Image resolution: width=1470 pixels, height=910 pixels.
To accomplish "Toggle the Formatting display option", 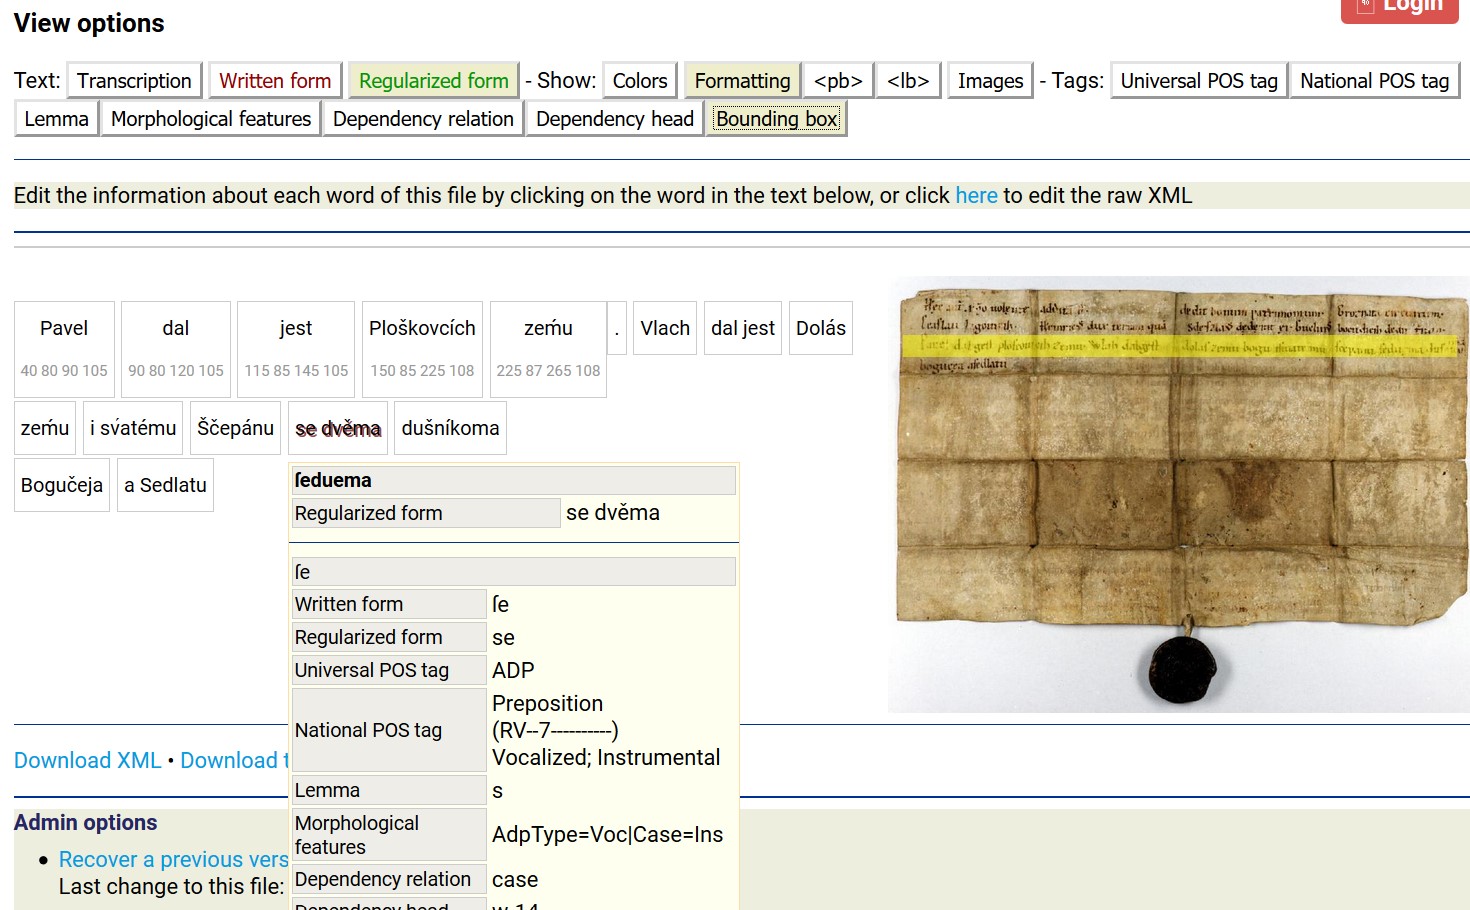I will click(x=742, y=81).
